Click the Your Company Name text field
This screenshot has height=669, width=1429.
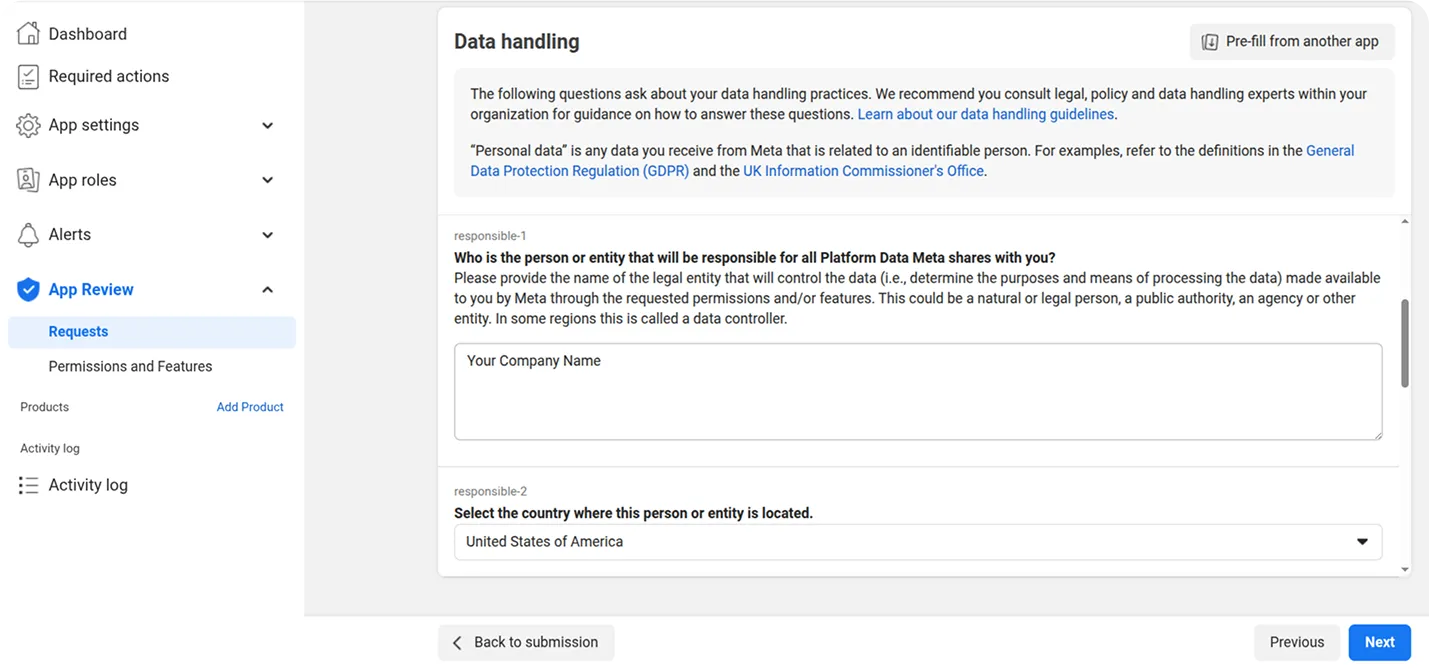(918, 392)
